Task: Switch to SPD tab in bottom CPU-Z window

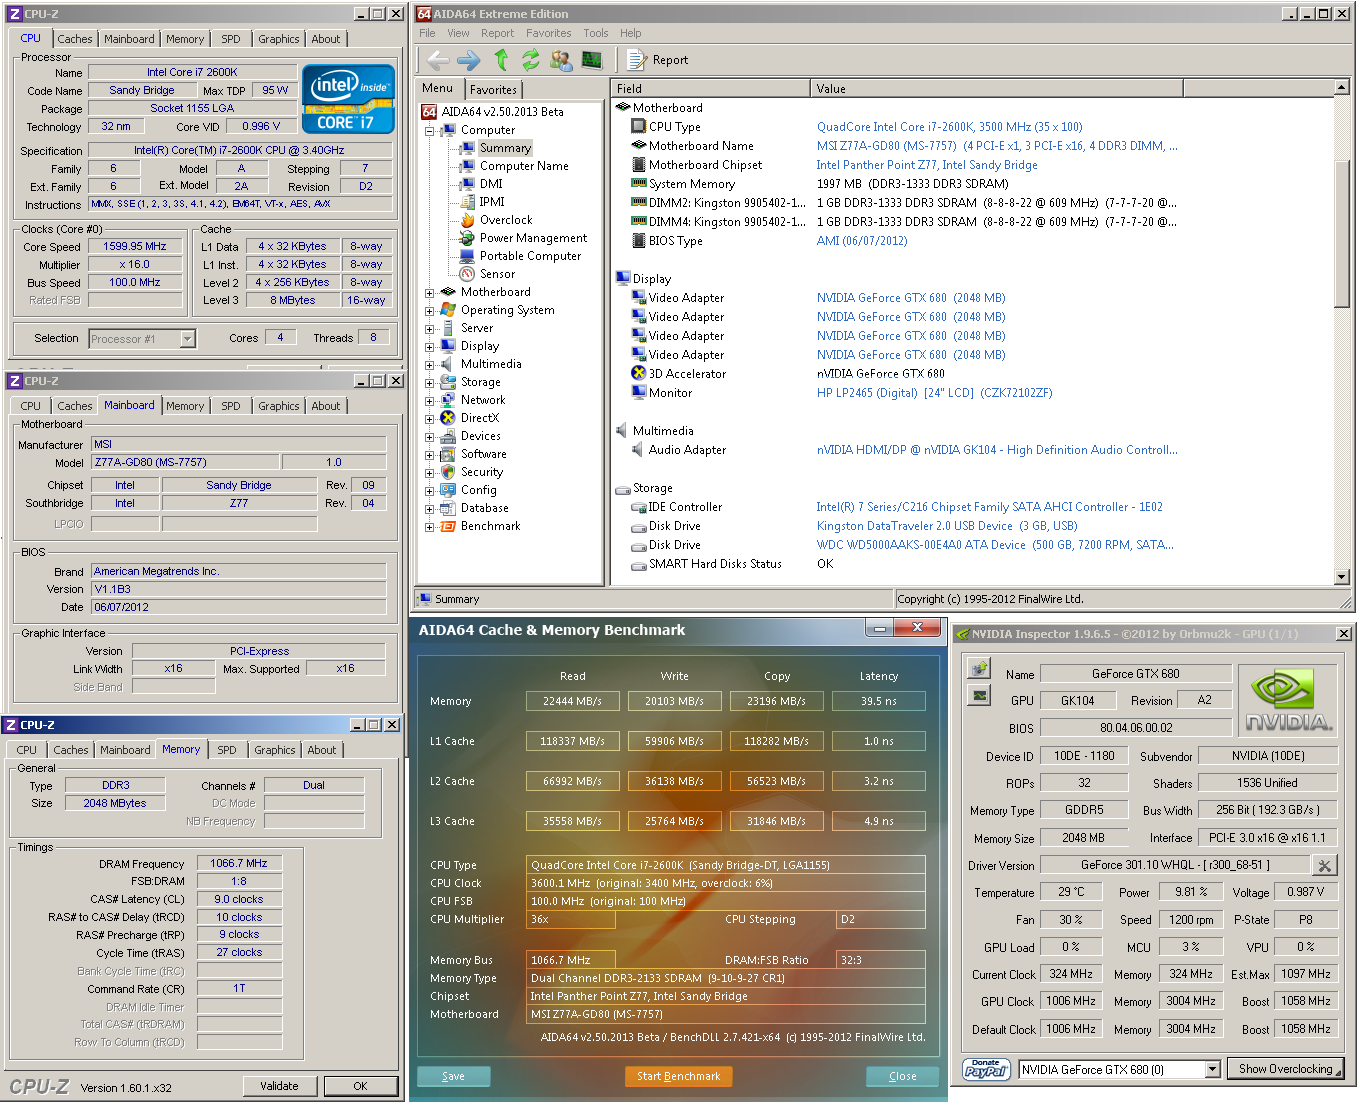Action: [227, 750]
